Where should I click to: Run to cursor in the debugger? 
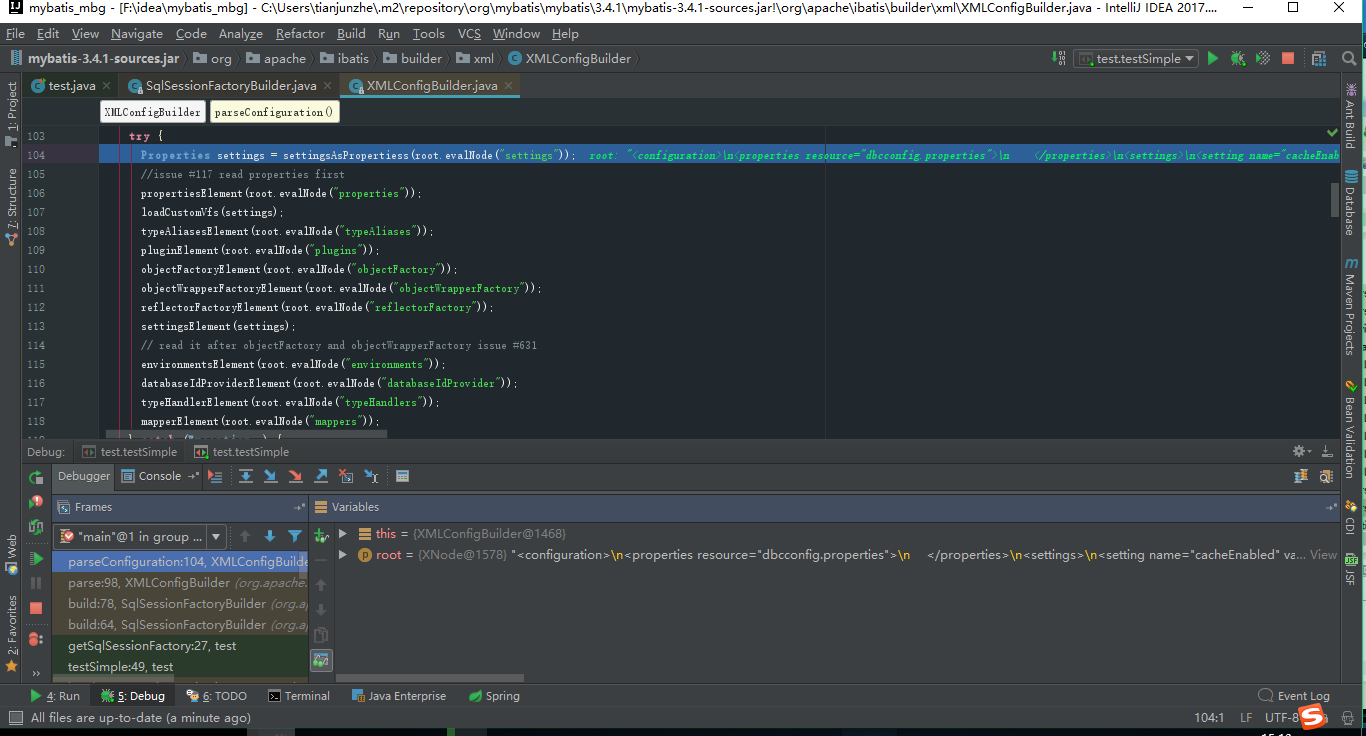369,476
